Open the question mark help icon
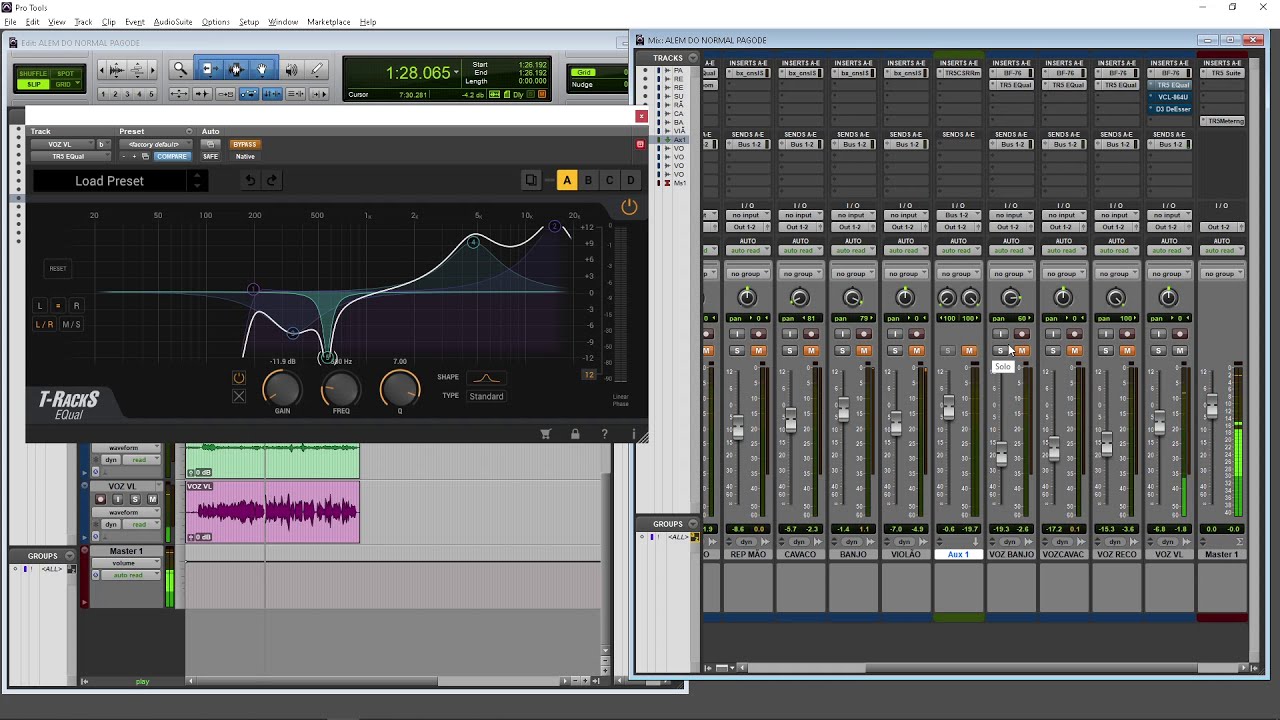 (604, 434)
